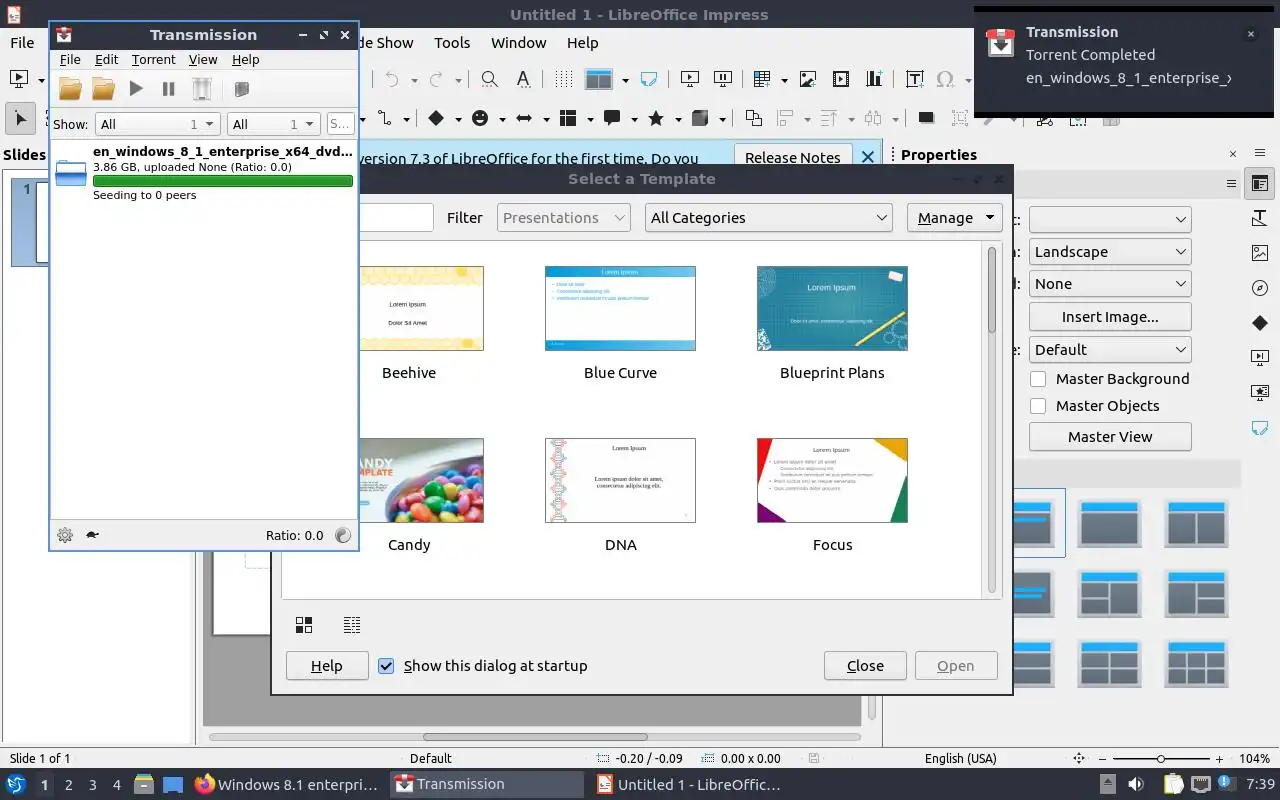Toggle the display grid icon
1280x800 pixels.
pos(564,79)
